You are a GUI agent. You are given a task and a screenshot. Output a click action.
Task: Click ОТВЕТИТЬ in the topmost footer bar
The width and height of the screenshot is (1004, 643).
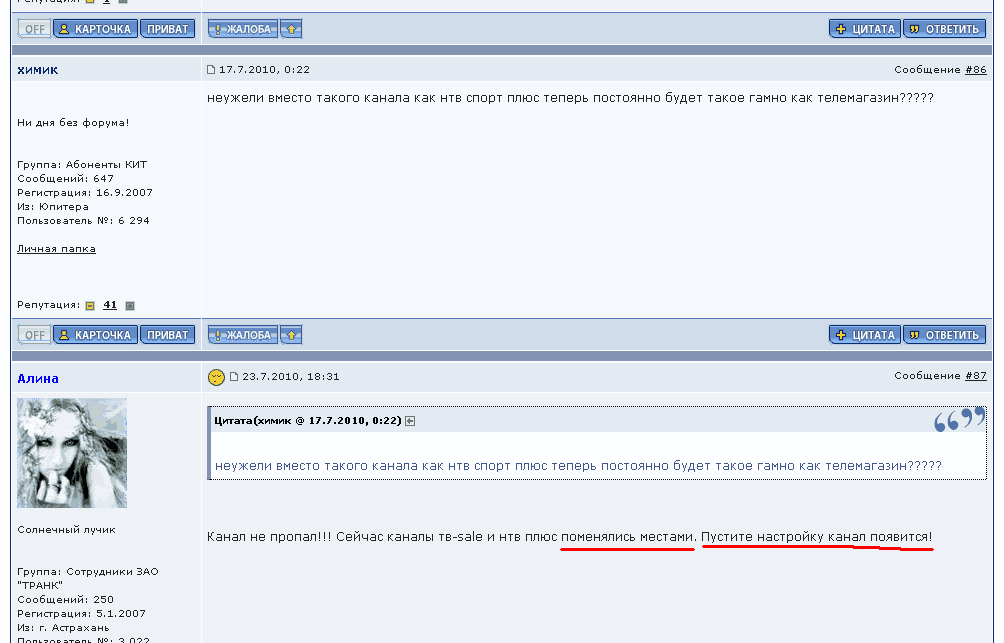[x=944, y=29]
